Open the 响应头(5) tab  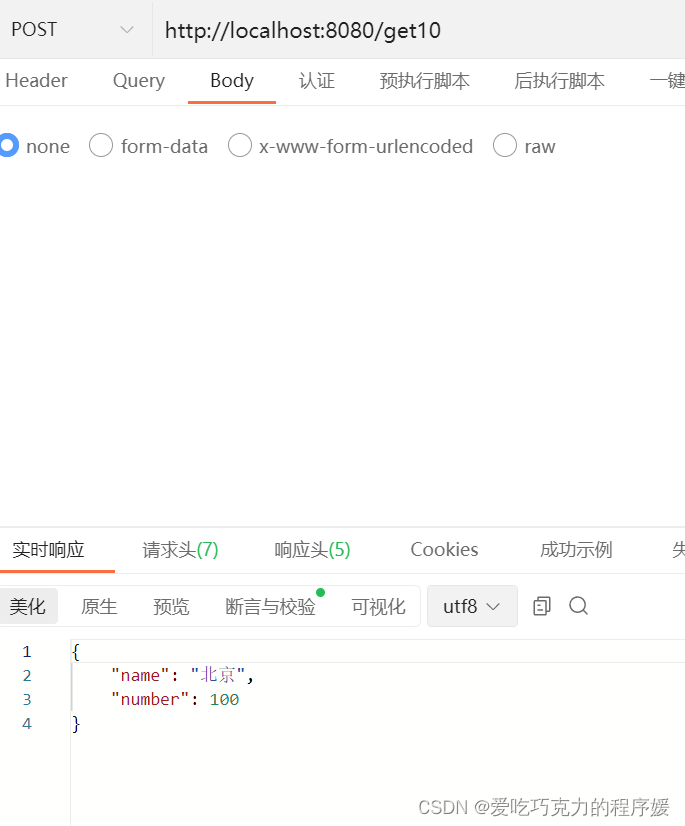tap(312, 549)
